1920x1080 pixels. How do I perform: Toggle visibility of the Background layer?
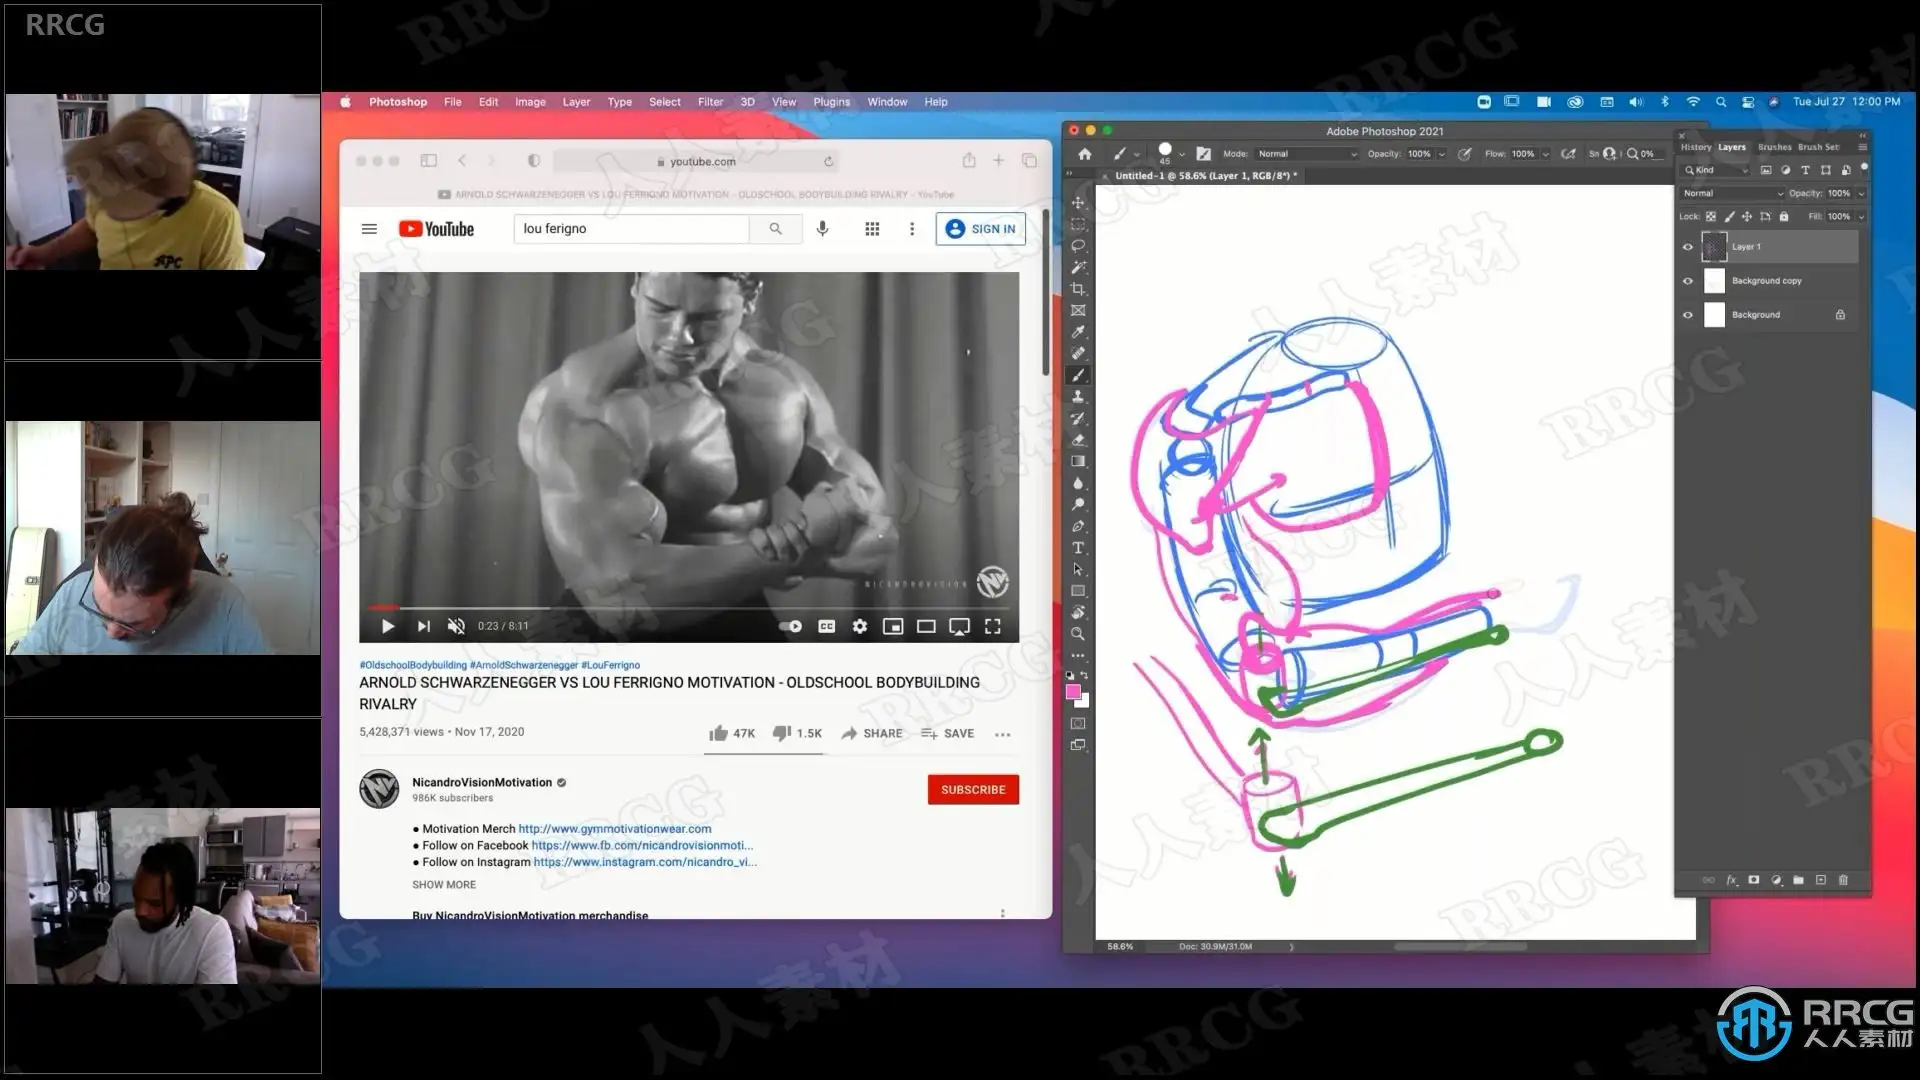point(1688,315)
